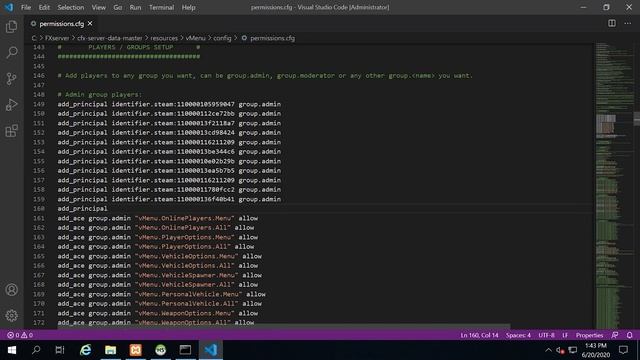Open the File menu
The height and width of the screenshot is (360, 640).
click(26, 7)
